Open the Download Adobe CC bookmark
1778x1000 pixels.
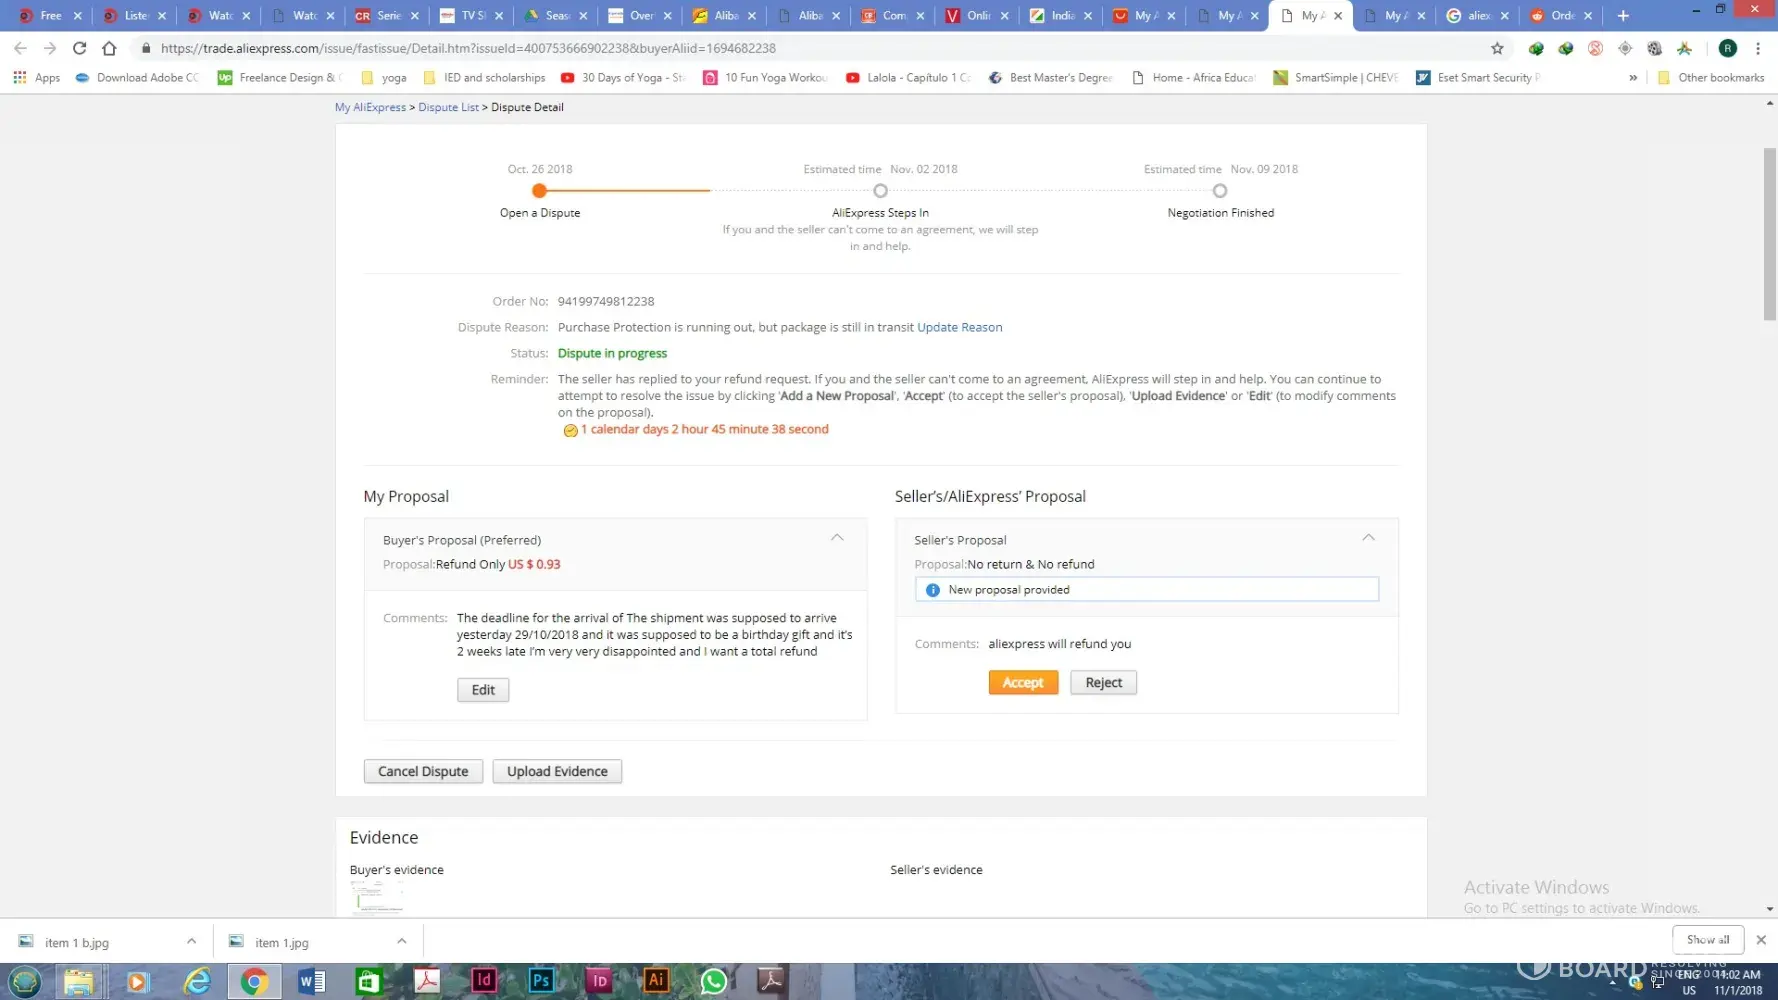[137, 77]
